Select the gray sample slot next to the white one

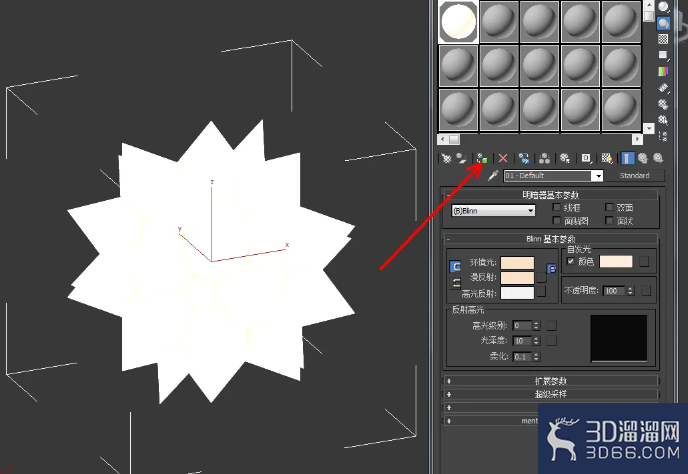(499, 22)
